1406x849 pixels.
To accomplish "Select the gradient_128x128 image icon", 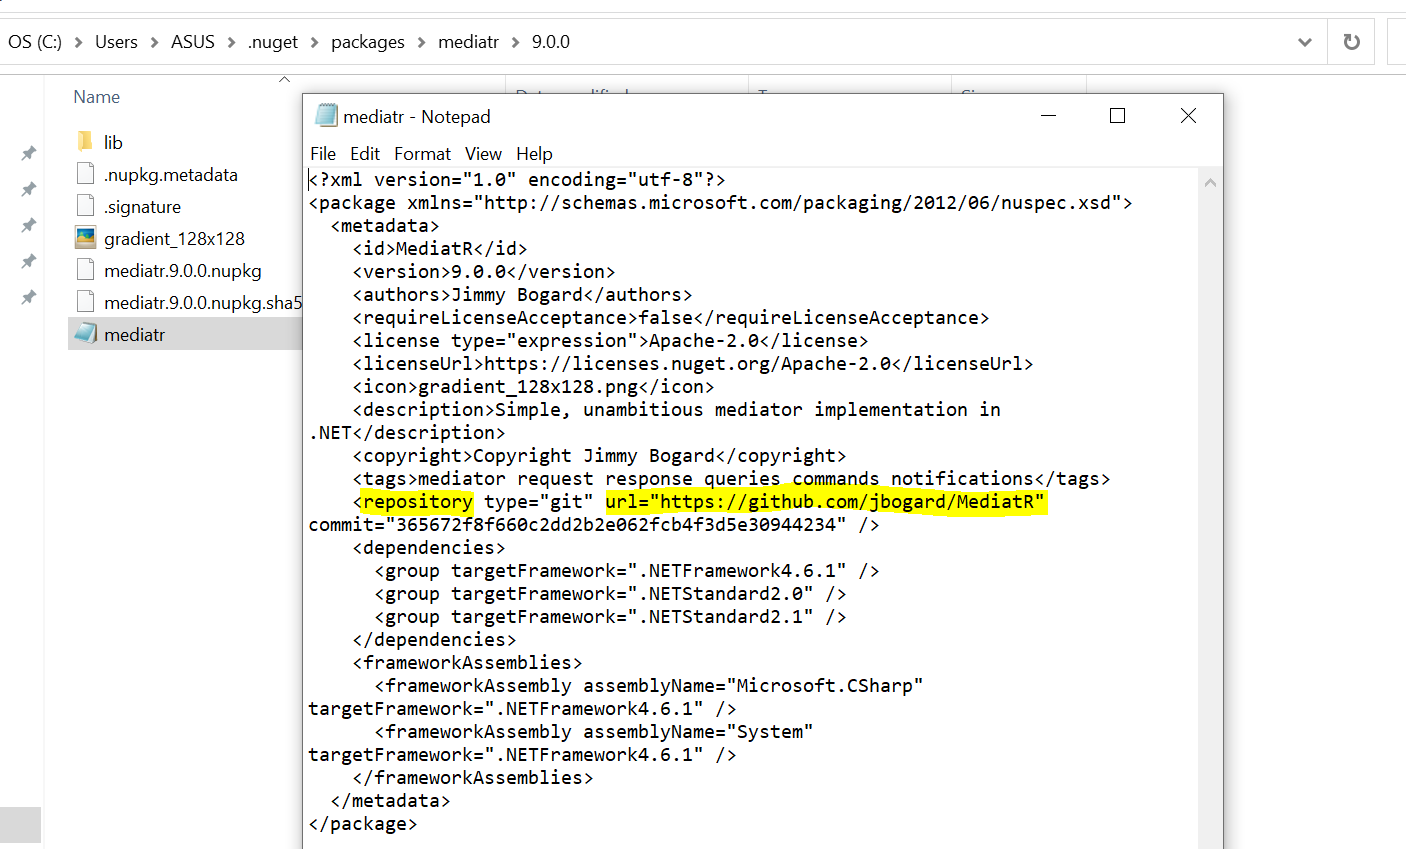I will click(86, 238).
